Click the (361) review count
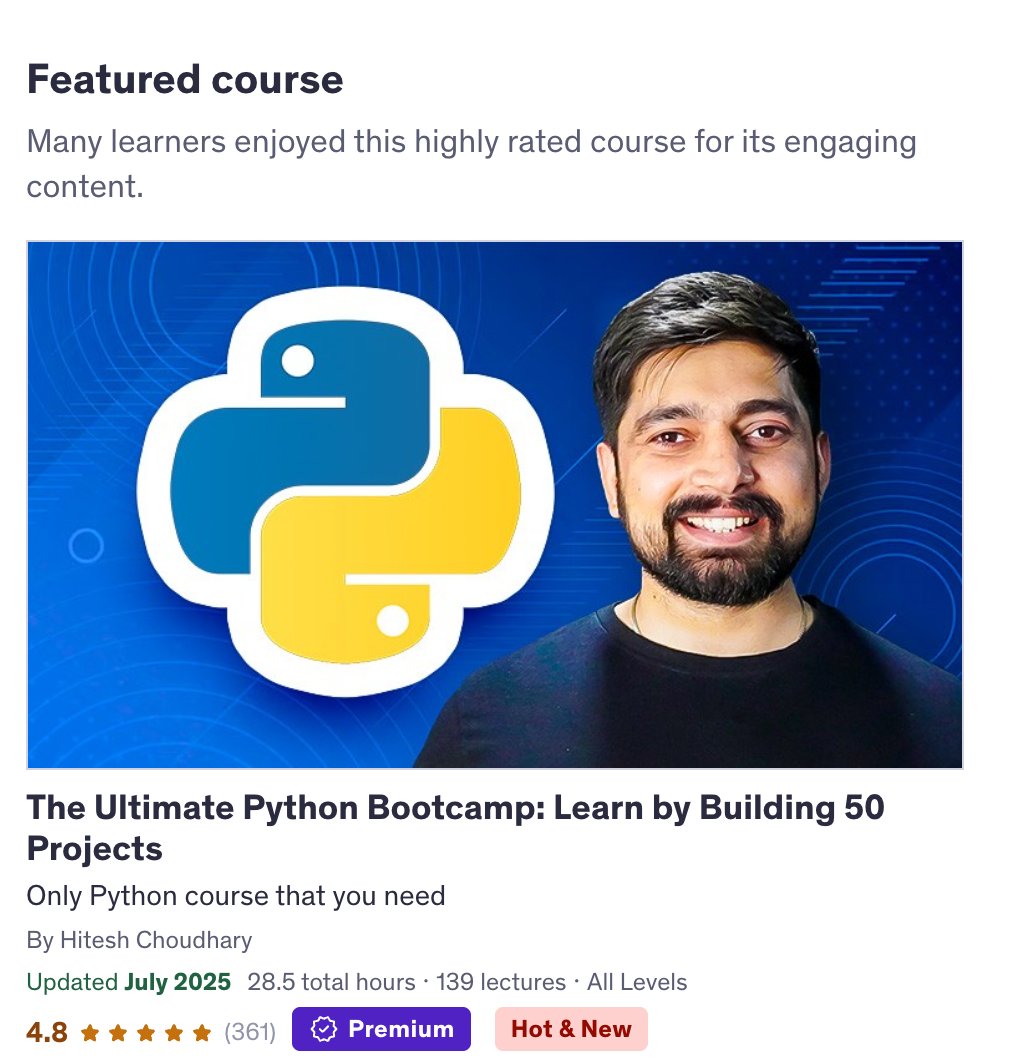This screenshot has width=1012, height=1062. [250, 1032]
